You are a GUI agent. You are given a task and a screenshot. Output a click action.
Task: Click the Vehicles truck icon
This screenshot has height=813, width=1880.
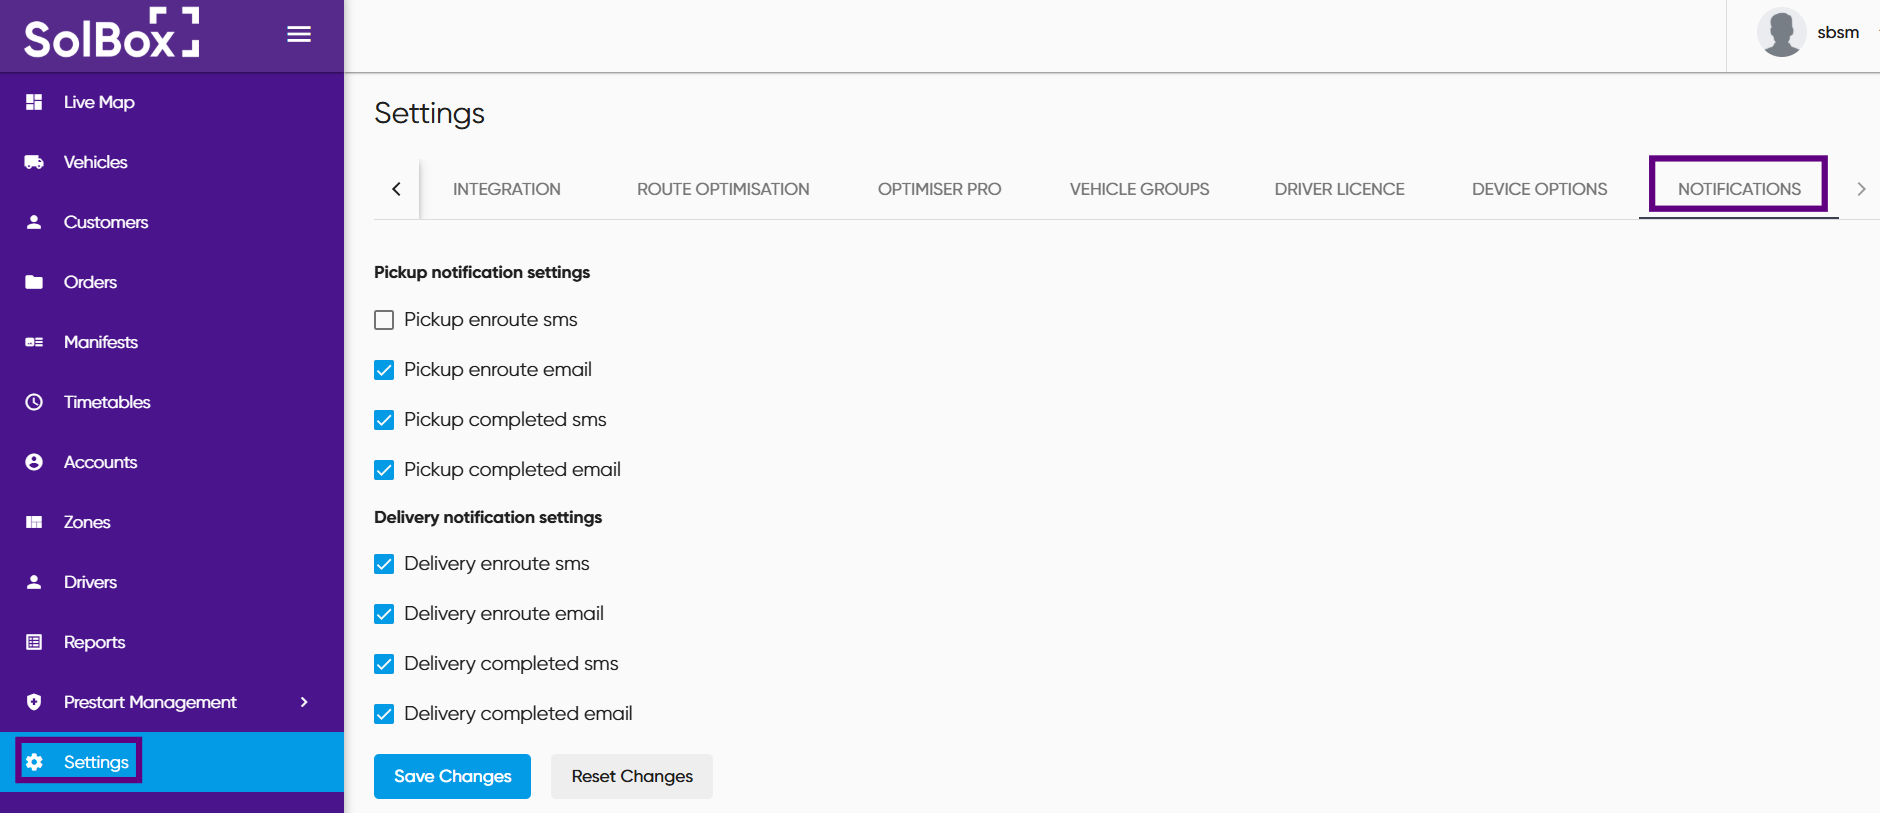(x=34, y=162)
